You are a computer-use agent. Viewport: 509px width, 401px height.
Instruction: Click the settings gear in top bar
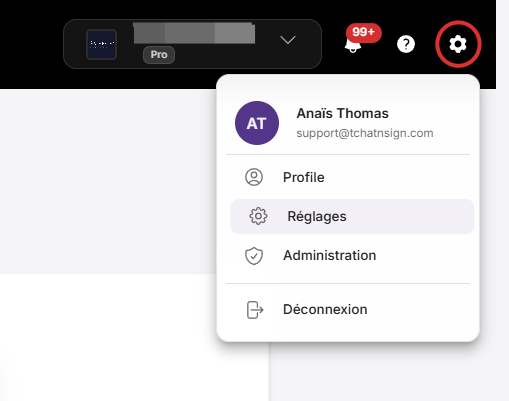[x=458, y=44]
